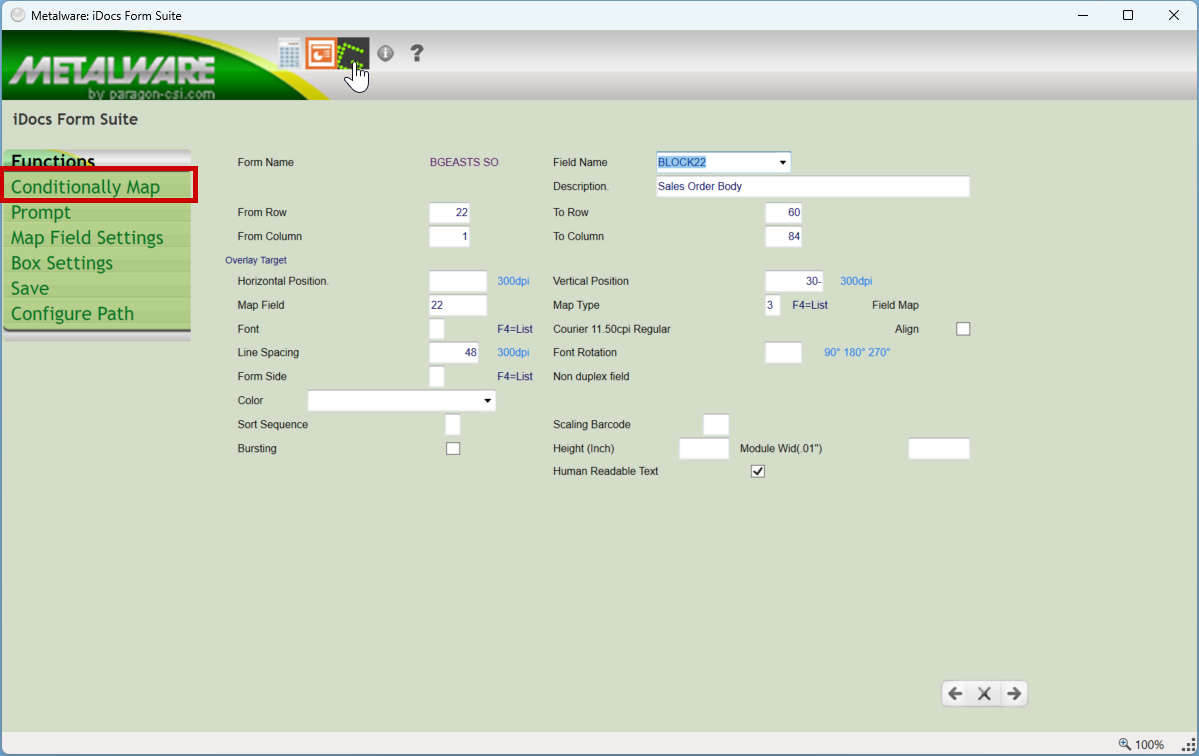The width and height of the screenshot is (1199, 756).
Task: Click the zoom magnifier icon in status bar
Action: click(x=1124, y=744)
